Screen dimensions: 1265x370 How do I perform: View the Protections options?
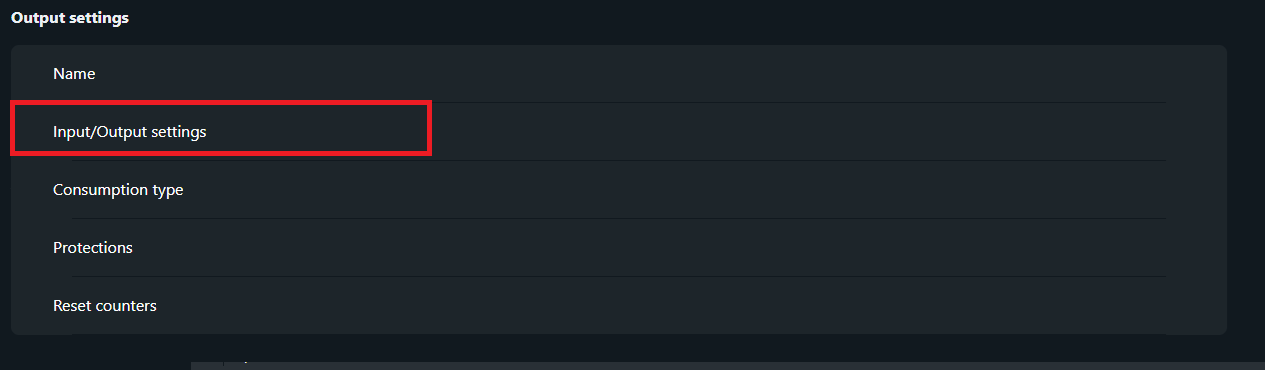(618, 248)
